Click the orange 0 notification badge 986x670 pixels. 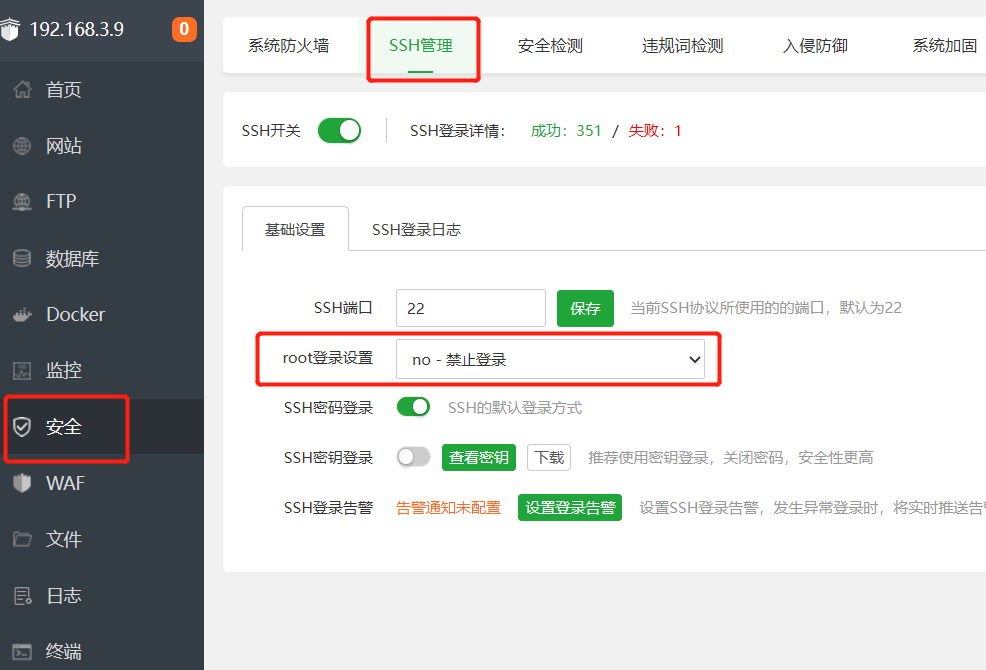[x=184, y=29]
